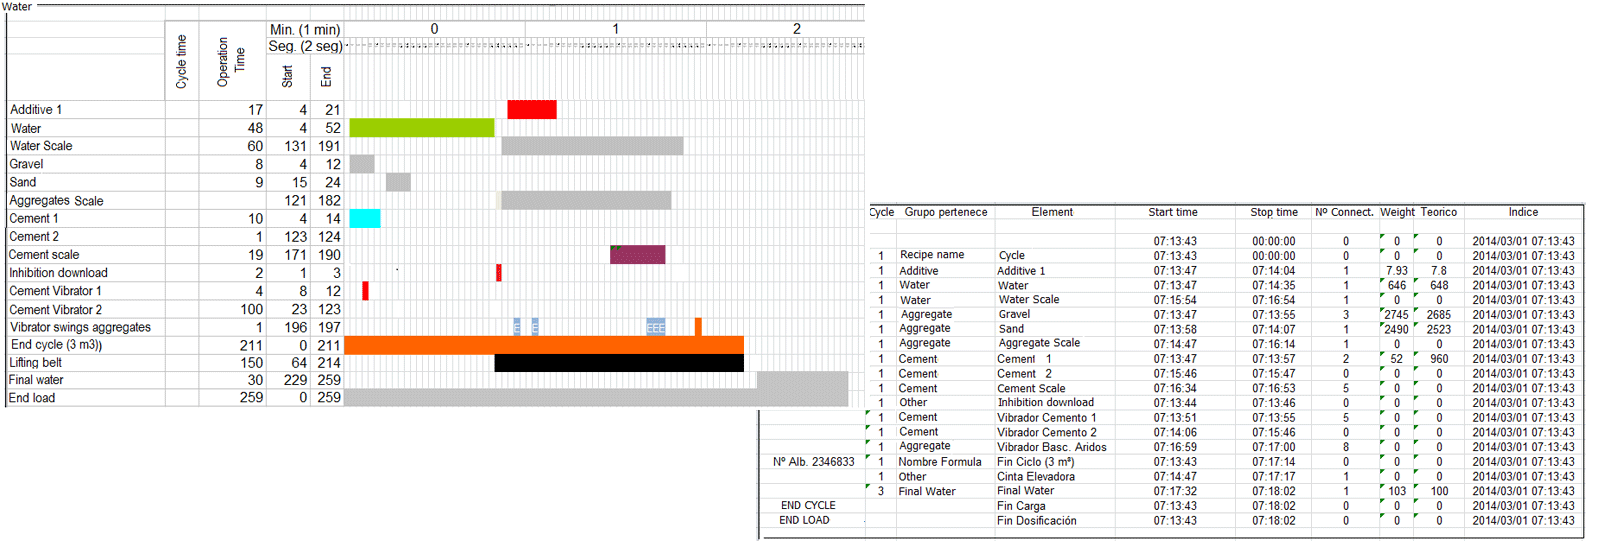This screenshot has width=1600, height=555.
Task: Select the gray Gravel bar in chart
Action: tap(362, 164)
